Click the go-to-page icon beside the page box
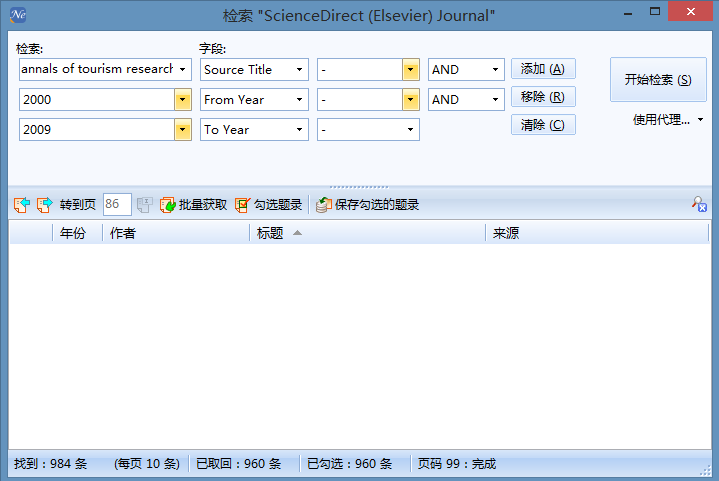719x481 pixels. [144, 205]
